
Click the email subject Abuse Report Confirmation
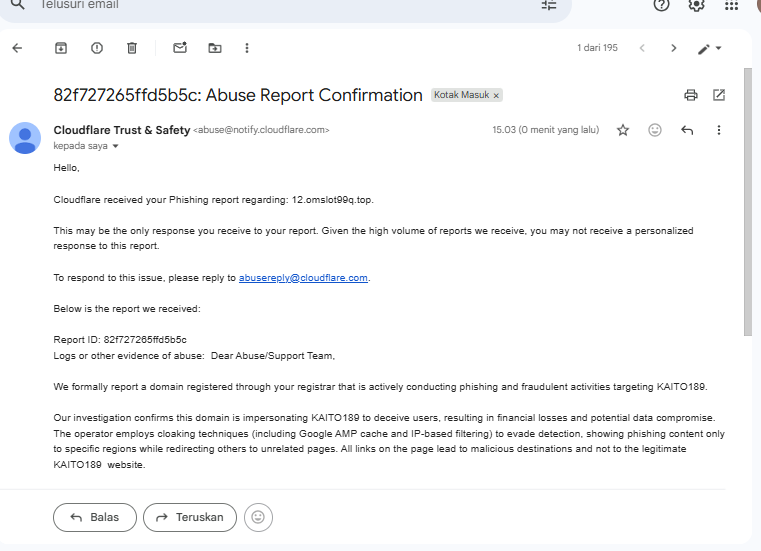[238, 95]
